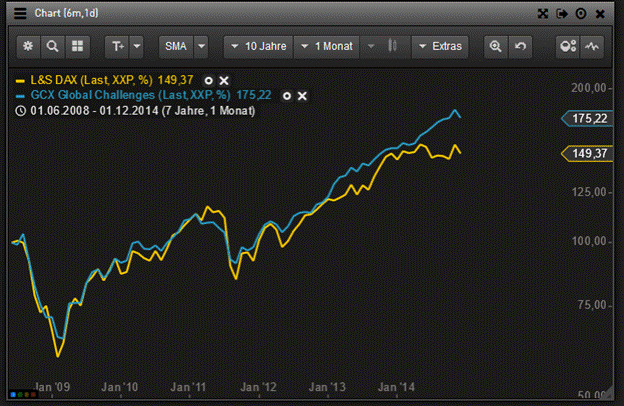Click the search magnifier icon in toolbar

point(53,47)
